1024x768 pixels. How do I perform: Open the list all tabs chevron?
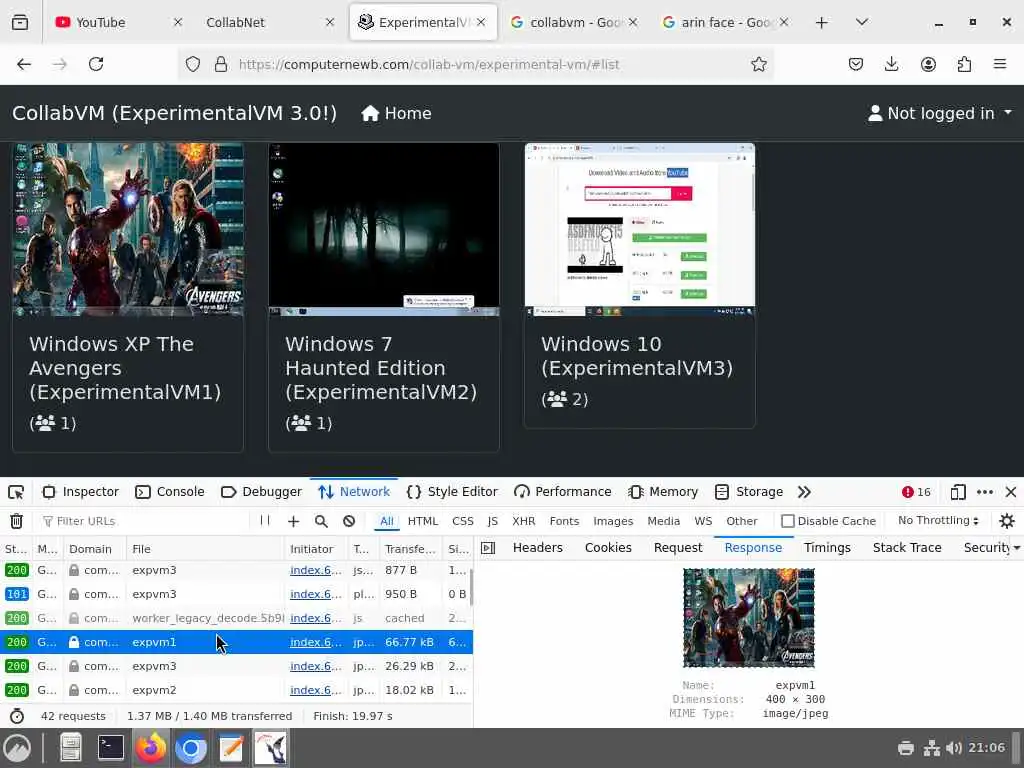(861, 23)
